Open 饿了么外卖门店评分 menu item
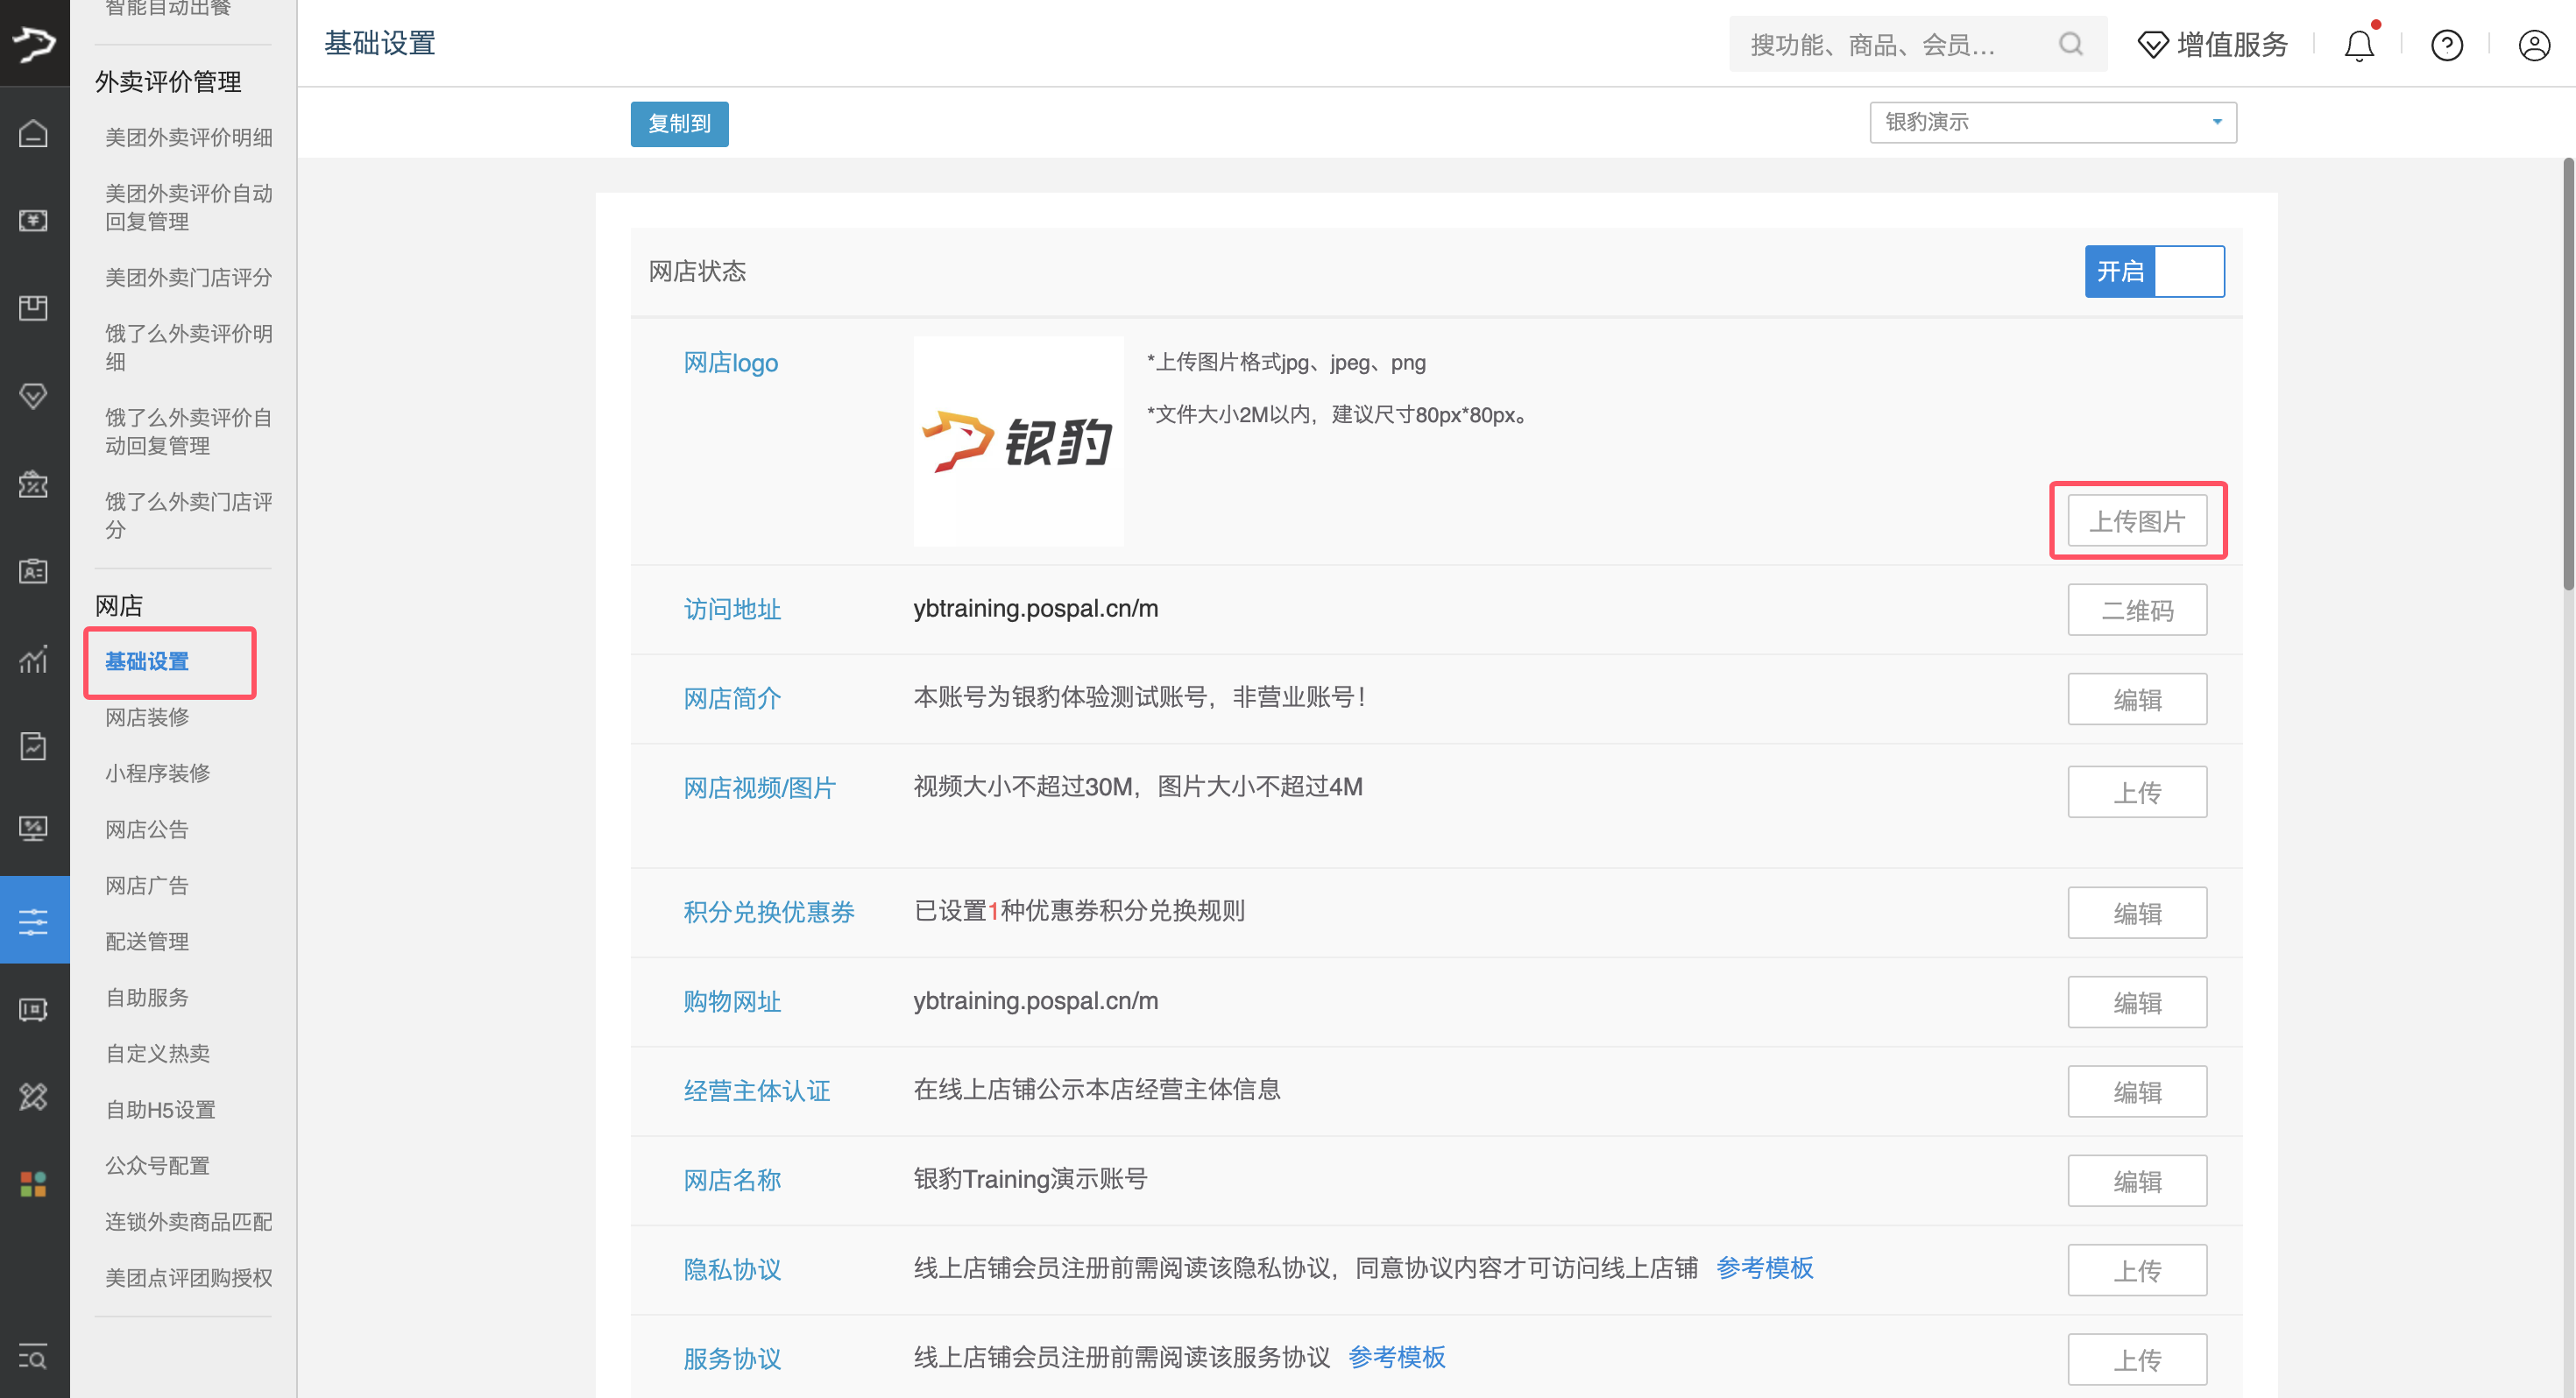 pos(189,515)
